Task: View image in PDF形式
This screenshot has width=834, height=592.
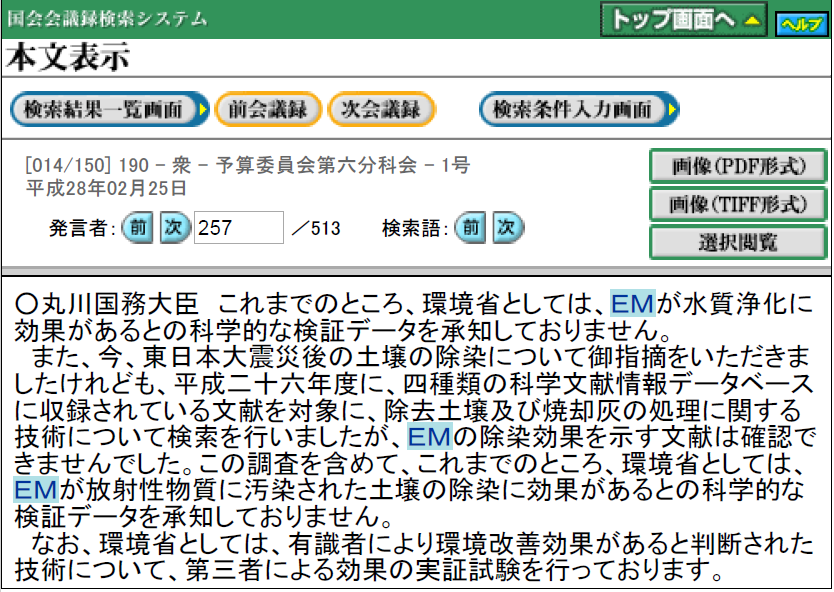Action: point(738,166)
